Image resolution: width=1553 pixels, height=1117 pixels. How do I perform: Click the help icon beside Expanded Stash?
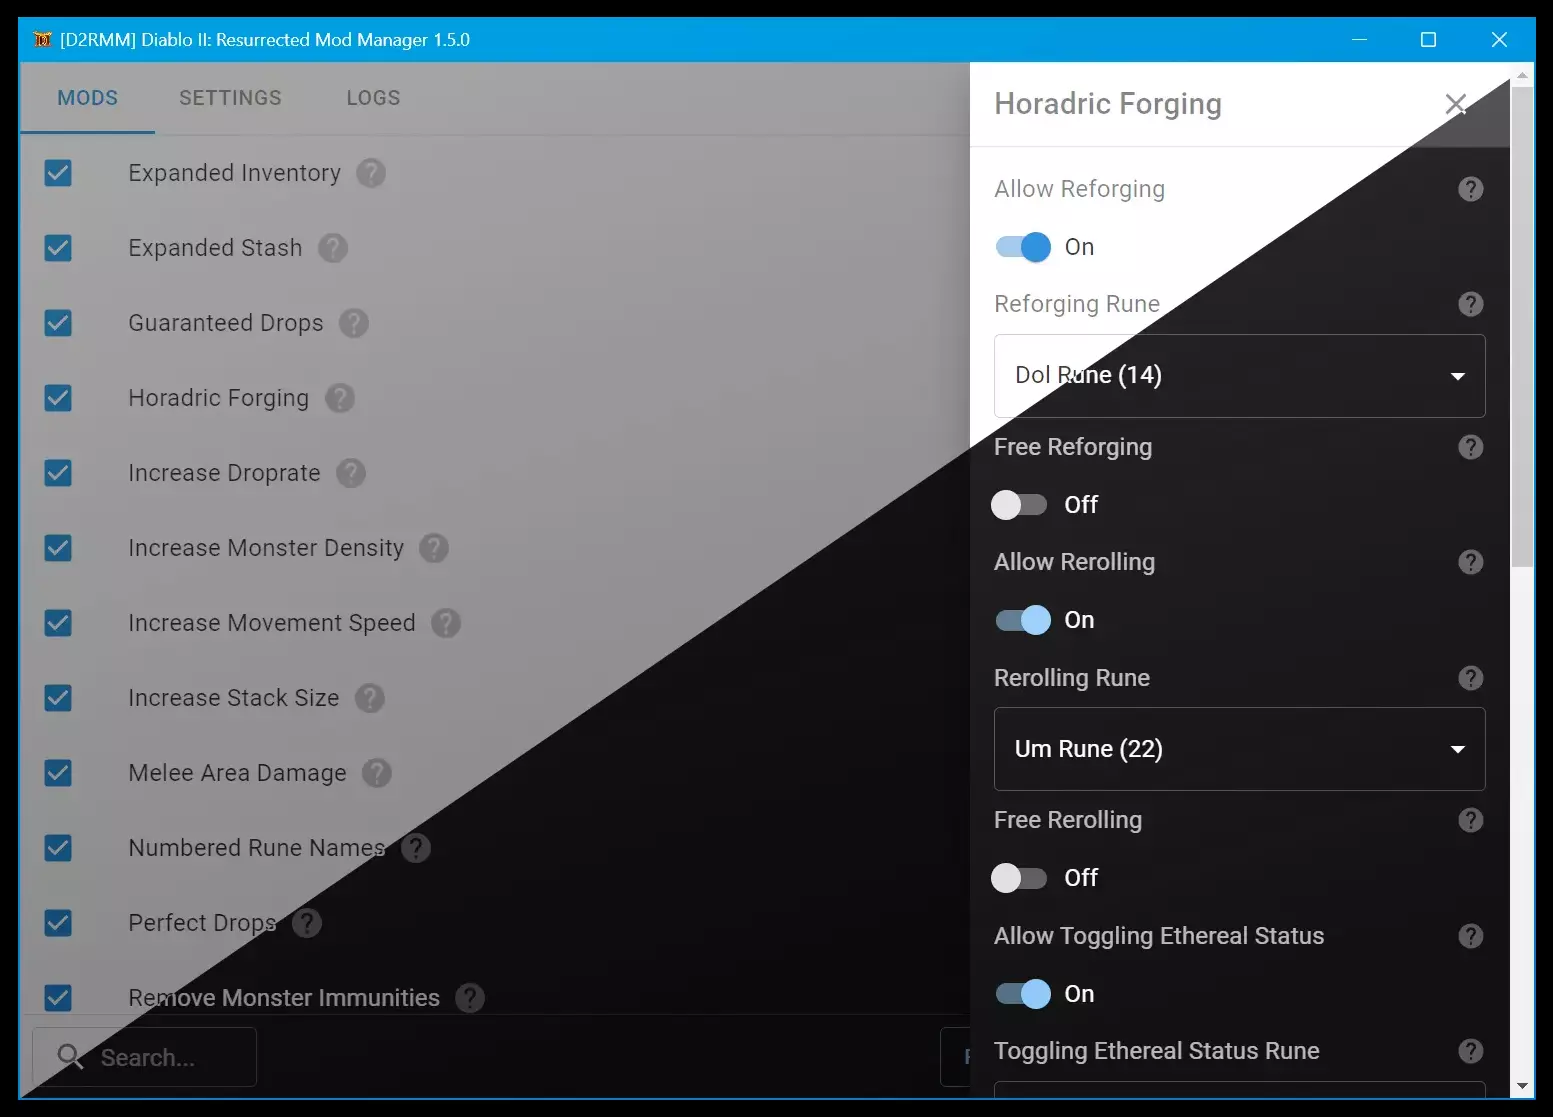pyautogui.click(x=333, y=248)
